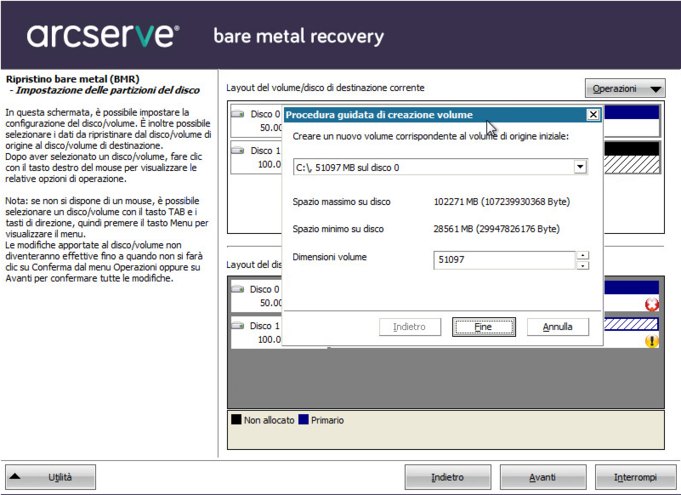The height and width of the screenshot is (495, 681).
Task: Click the Disco 0 drive icon in lower layout
Action: coord(238,289)
